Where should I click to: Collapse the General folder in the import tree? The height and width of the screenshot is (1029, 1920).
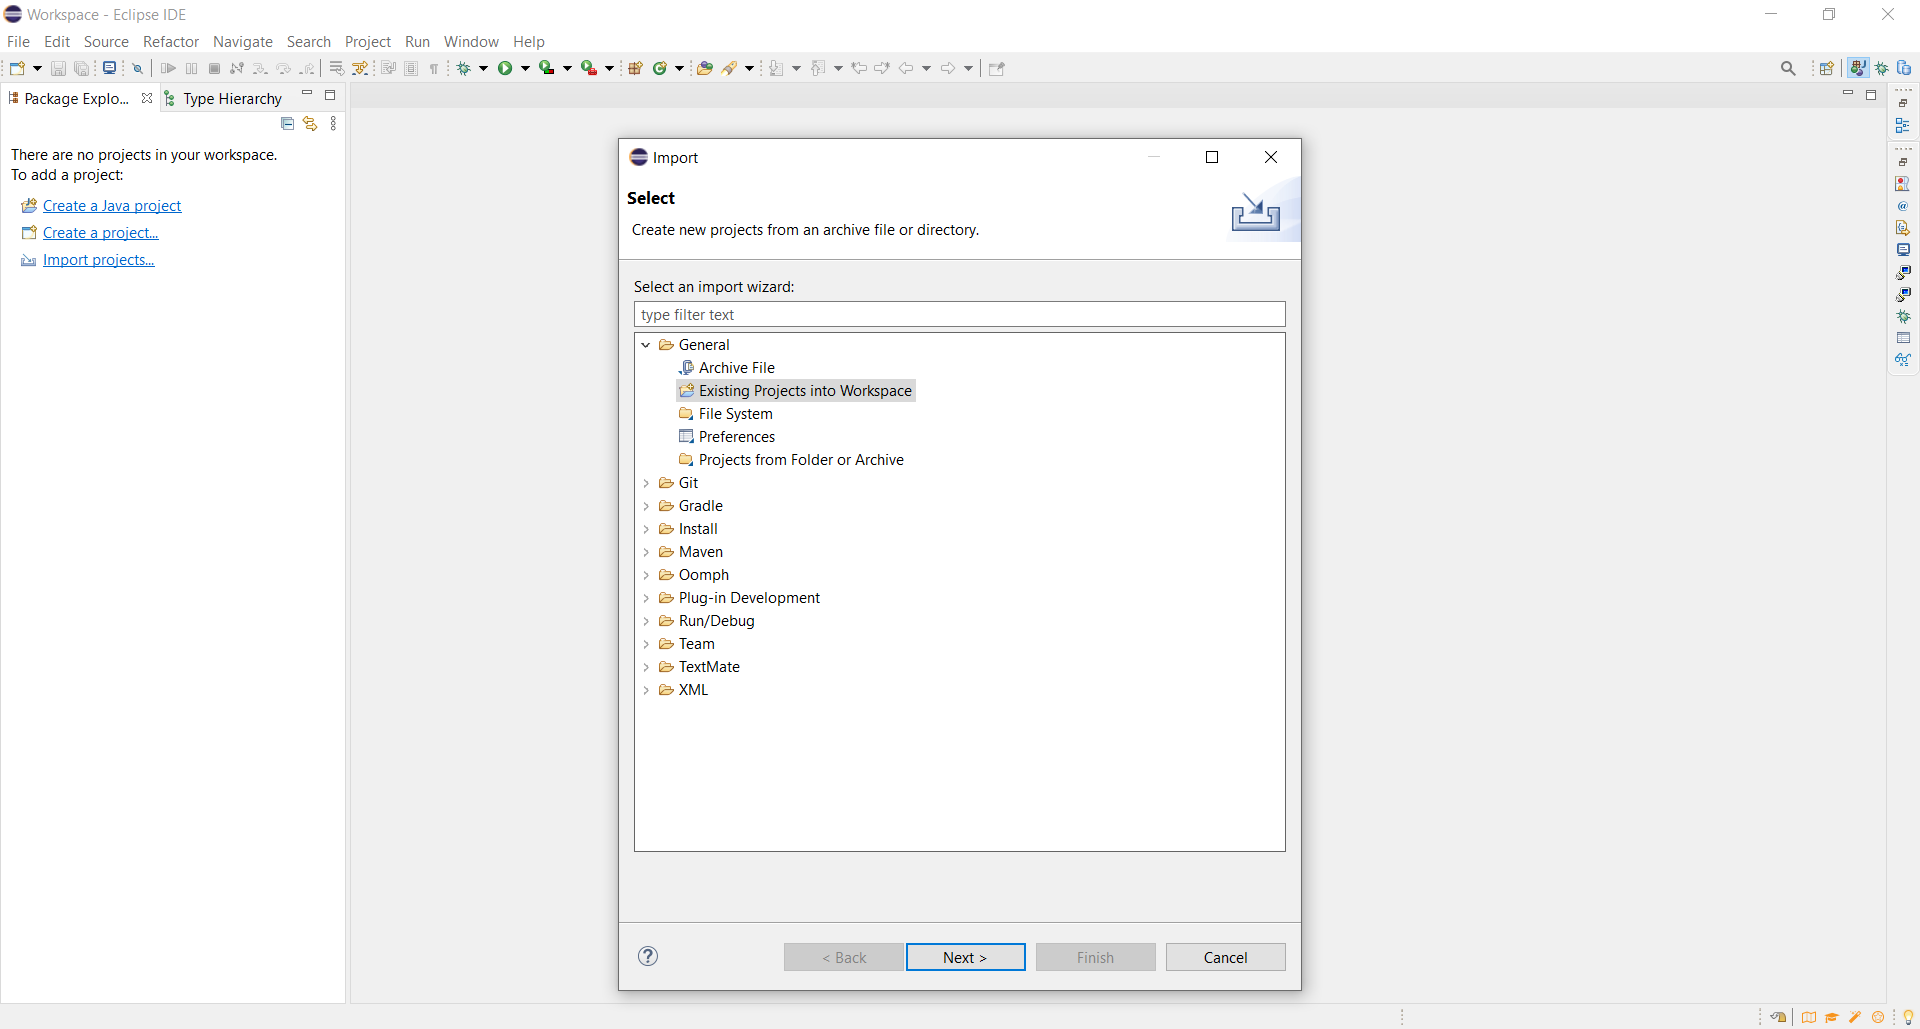click(646, 345)
